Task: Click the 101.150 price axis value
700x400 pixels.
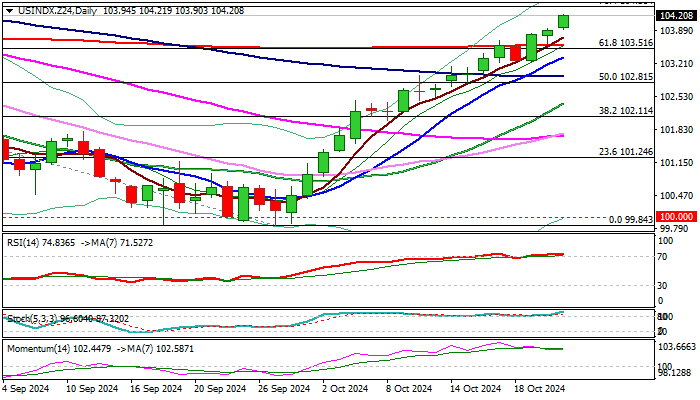Action: [x=676, y=162]
